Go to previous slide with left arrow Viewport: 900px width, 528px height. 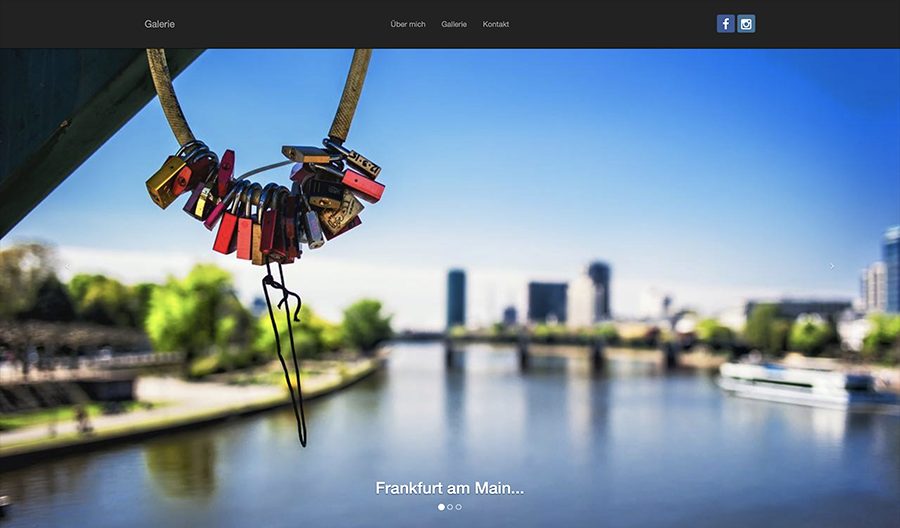pyautogui.click(x=67, y=267)
